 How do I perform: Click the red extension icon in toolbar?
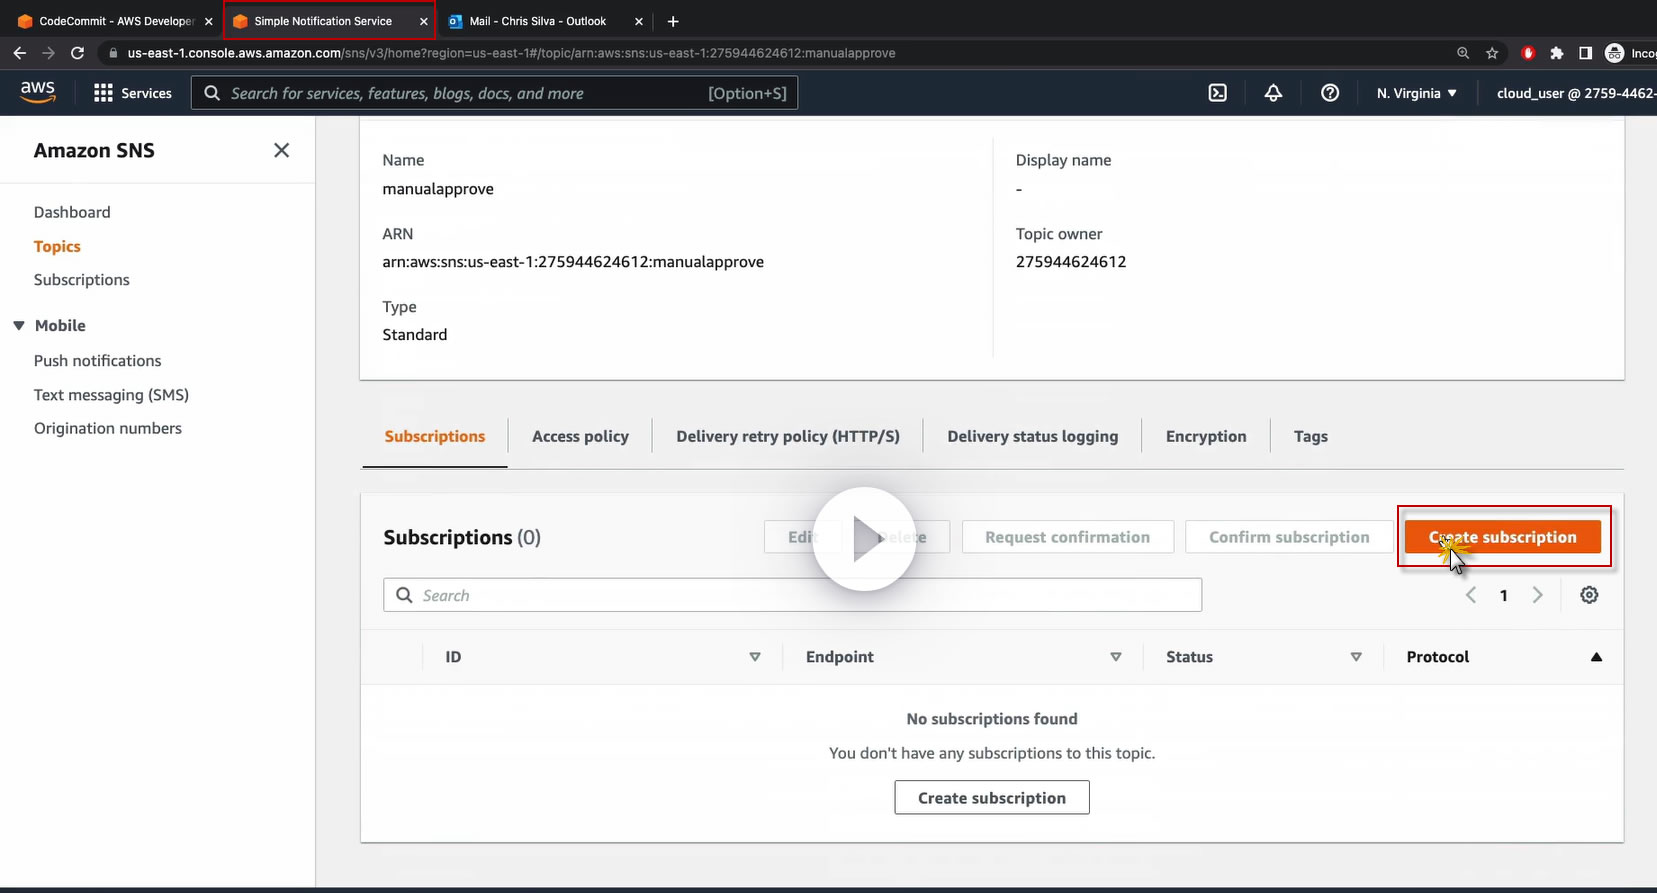[x=1527, y=53]
